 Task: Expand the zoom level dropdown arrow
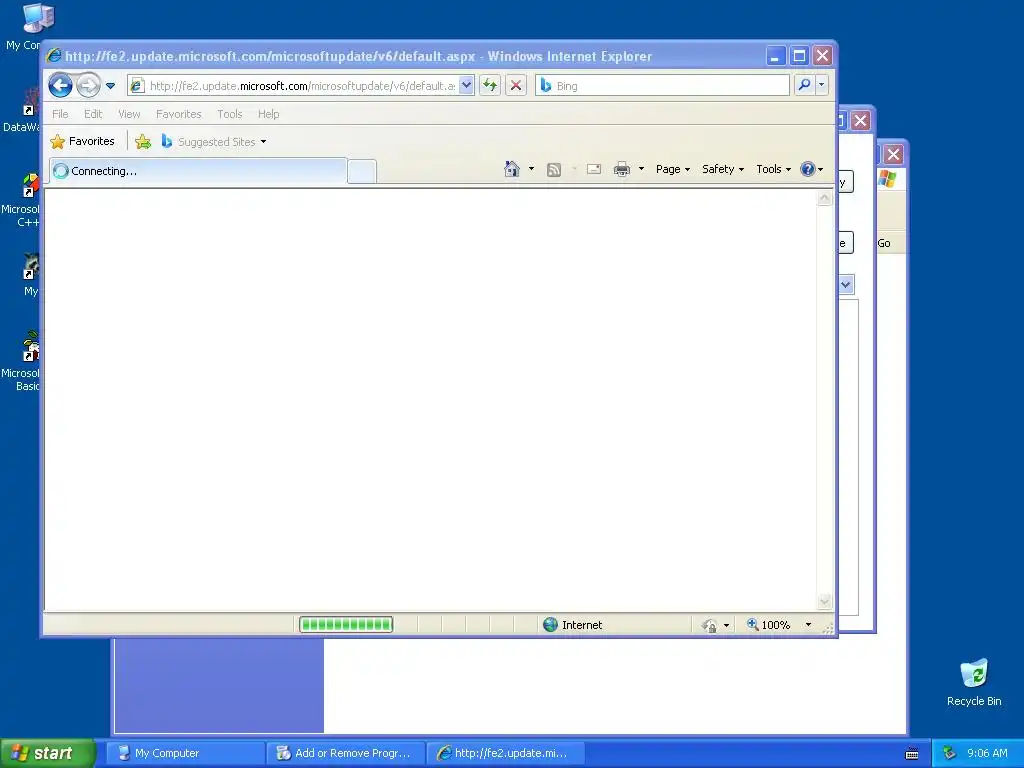808,625
